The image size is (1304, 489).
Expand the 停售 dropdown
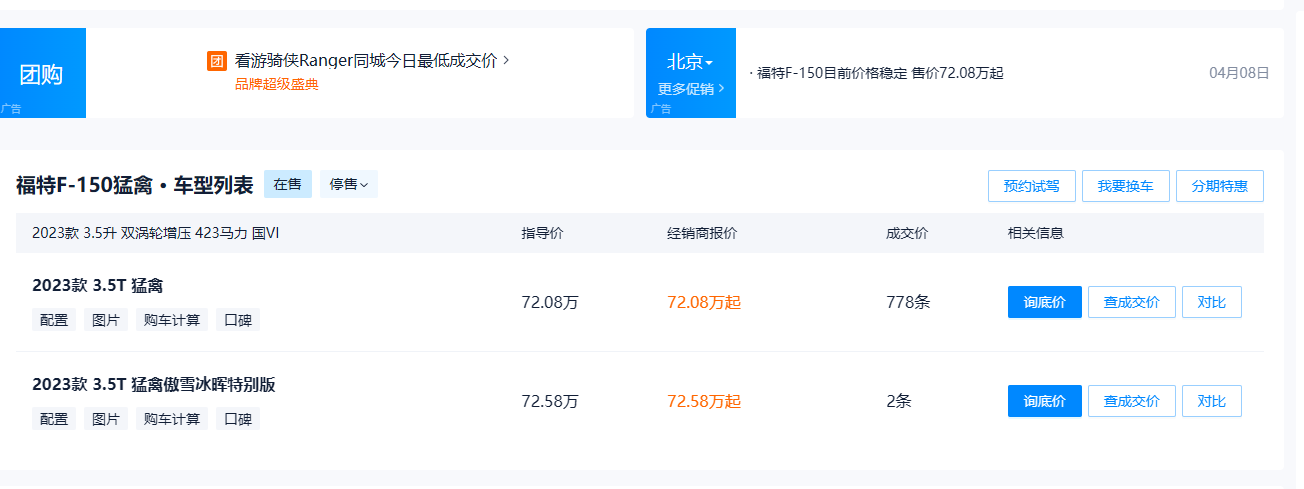348,184
